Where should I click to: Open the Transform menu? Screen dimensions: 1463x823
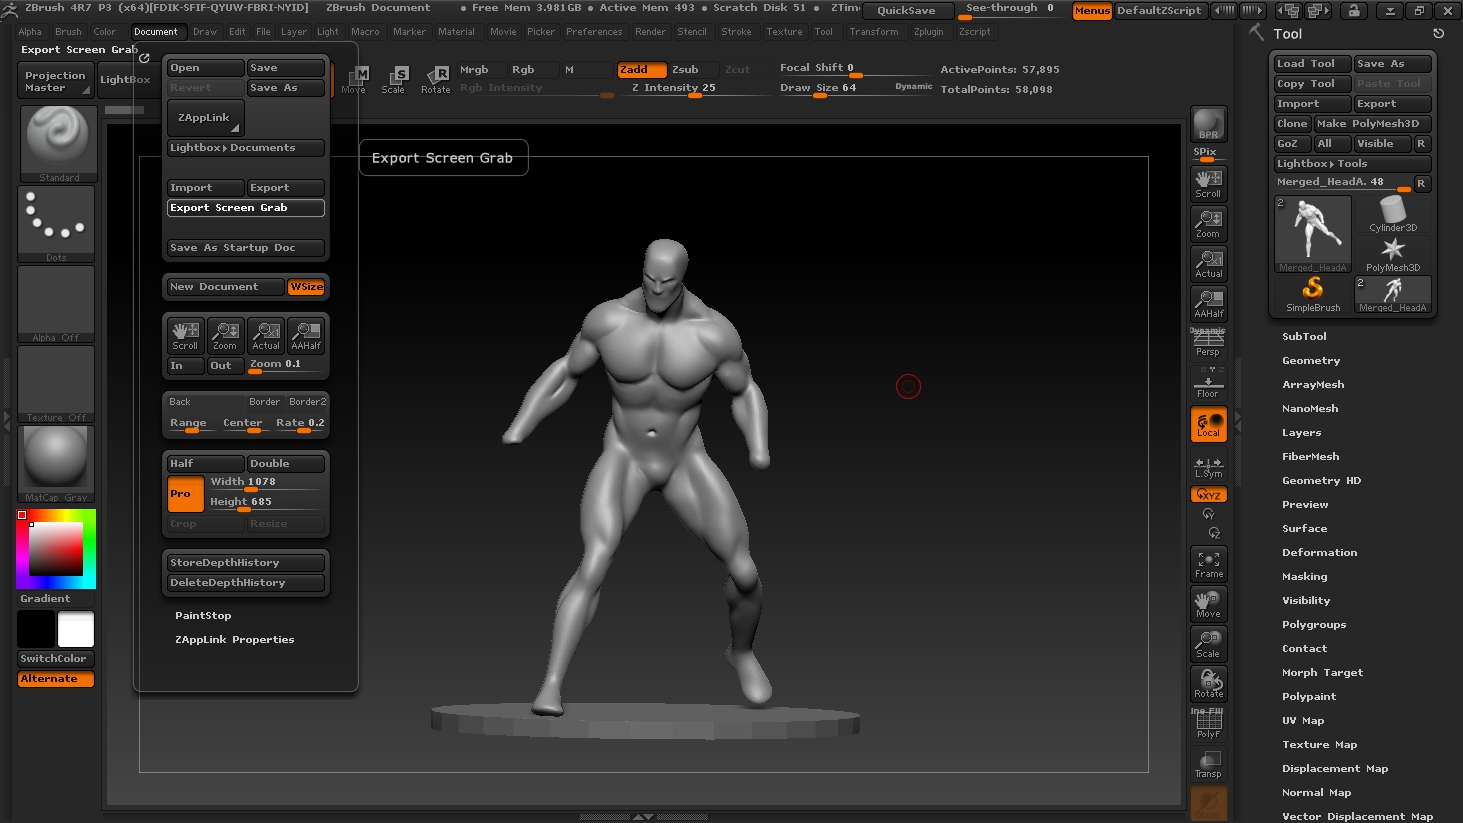874,32
